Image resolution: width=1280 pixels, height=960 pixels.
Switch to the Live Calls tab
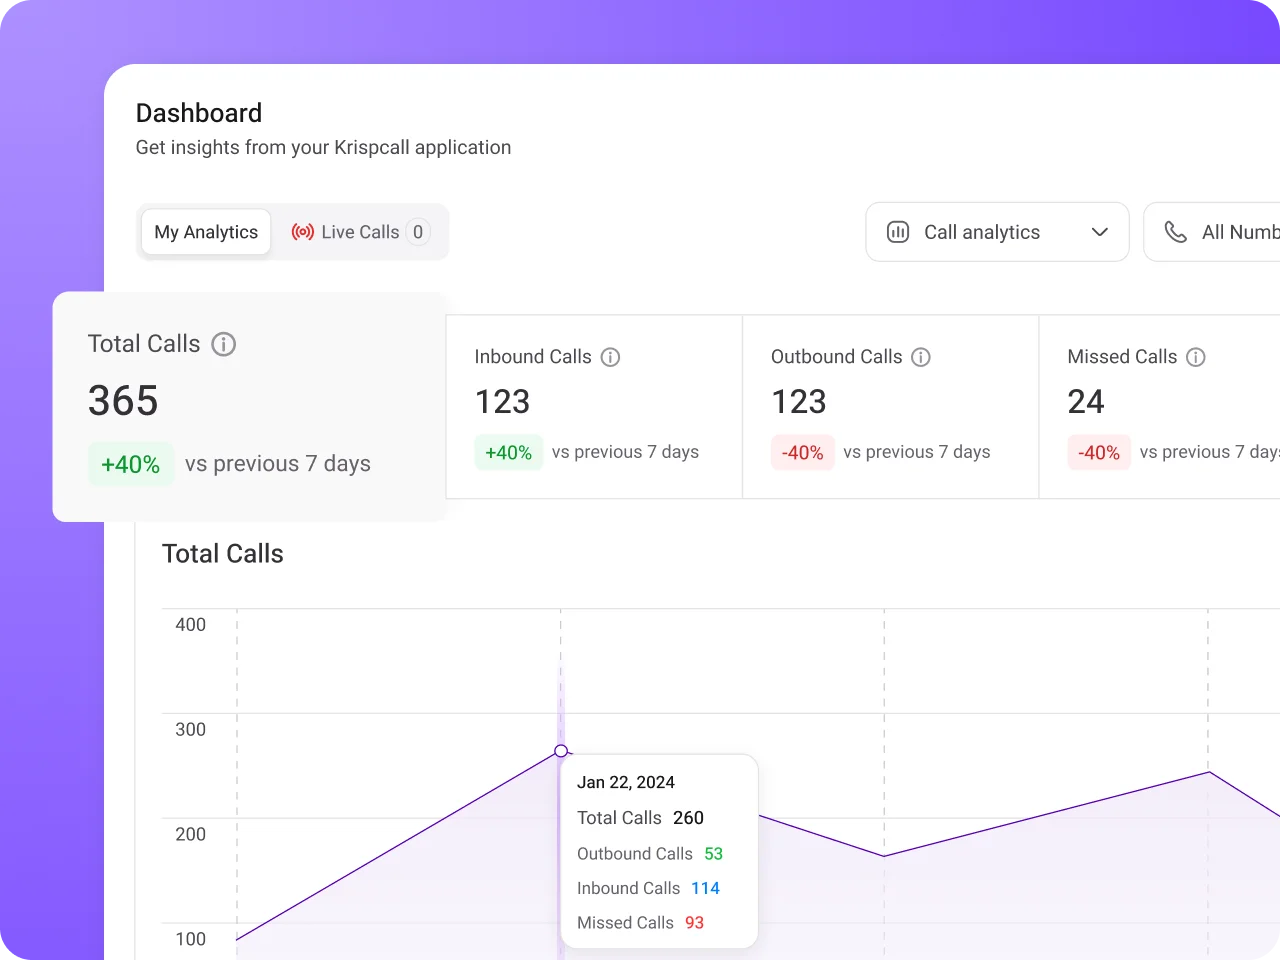[361, 232]
